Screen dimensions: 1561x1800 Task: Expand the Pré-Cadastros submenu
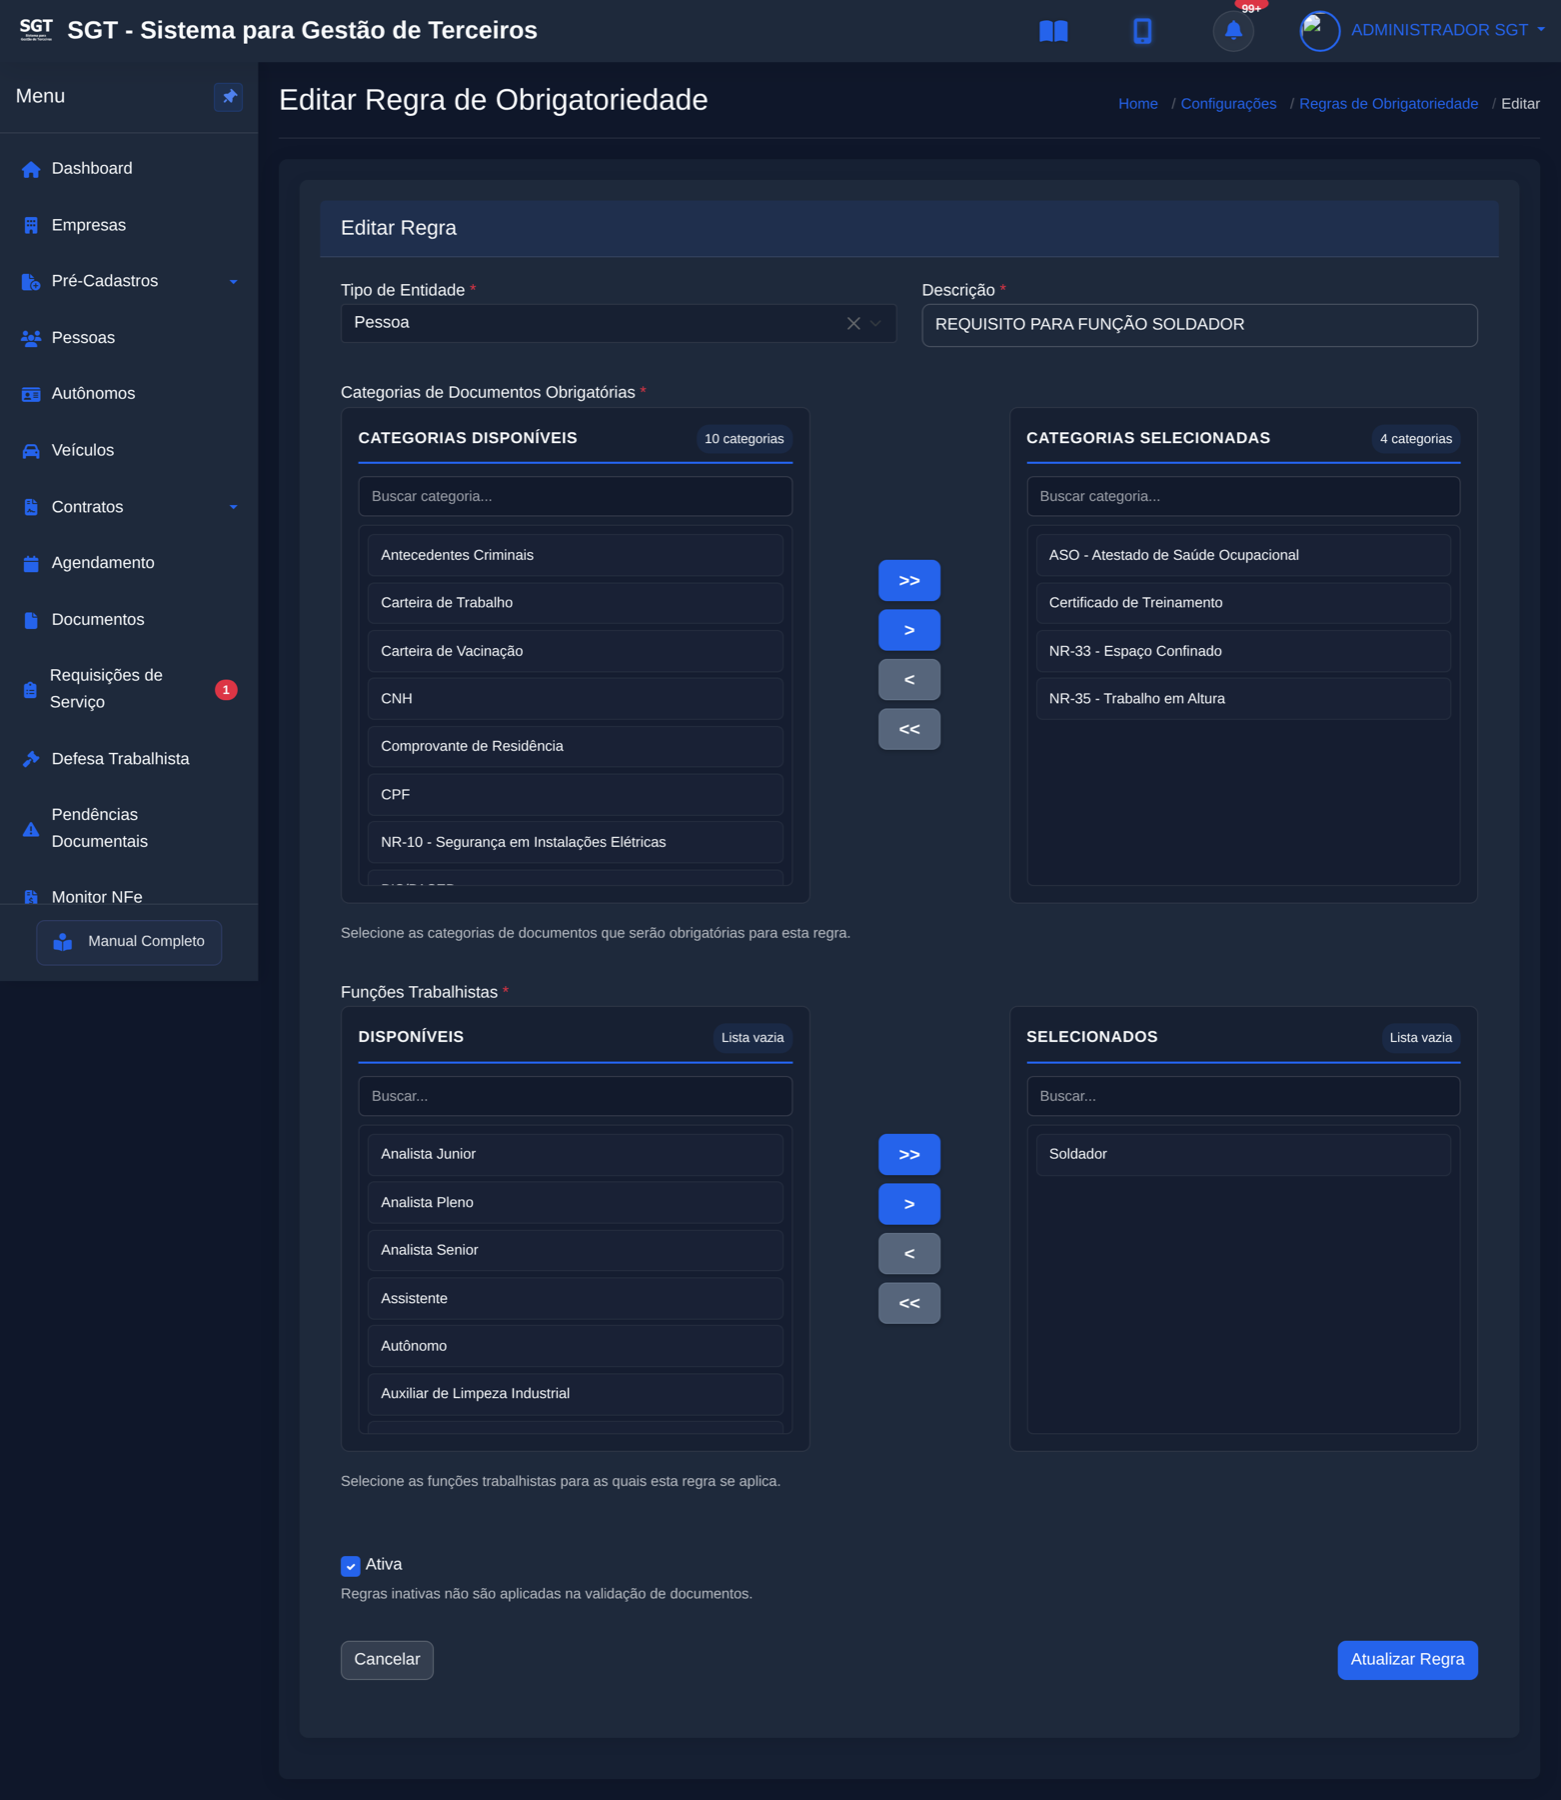click(233, 282)
